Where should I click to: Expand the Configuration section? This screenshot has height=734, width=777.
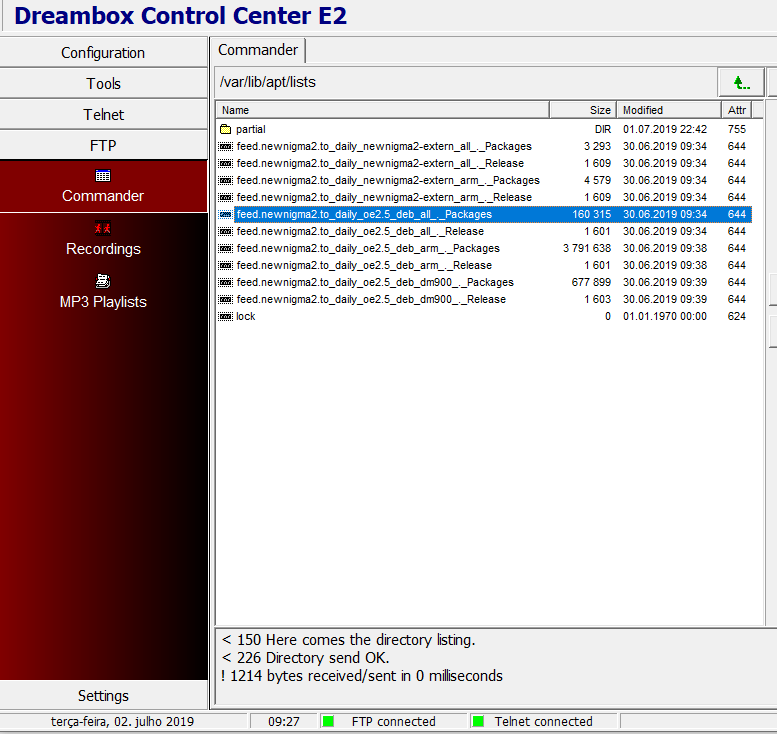[x=103, y=53]
